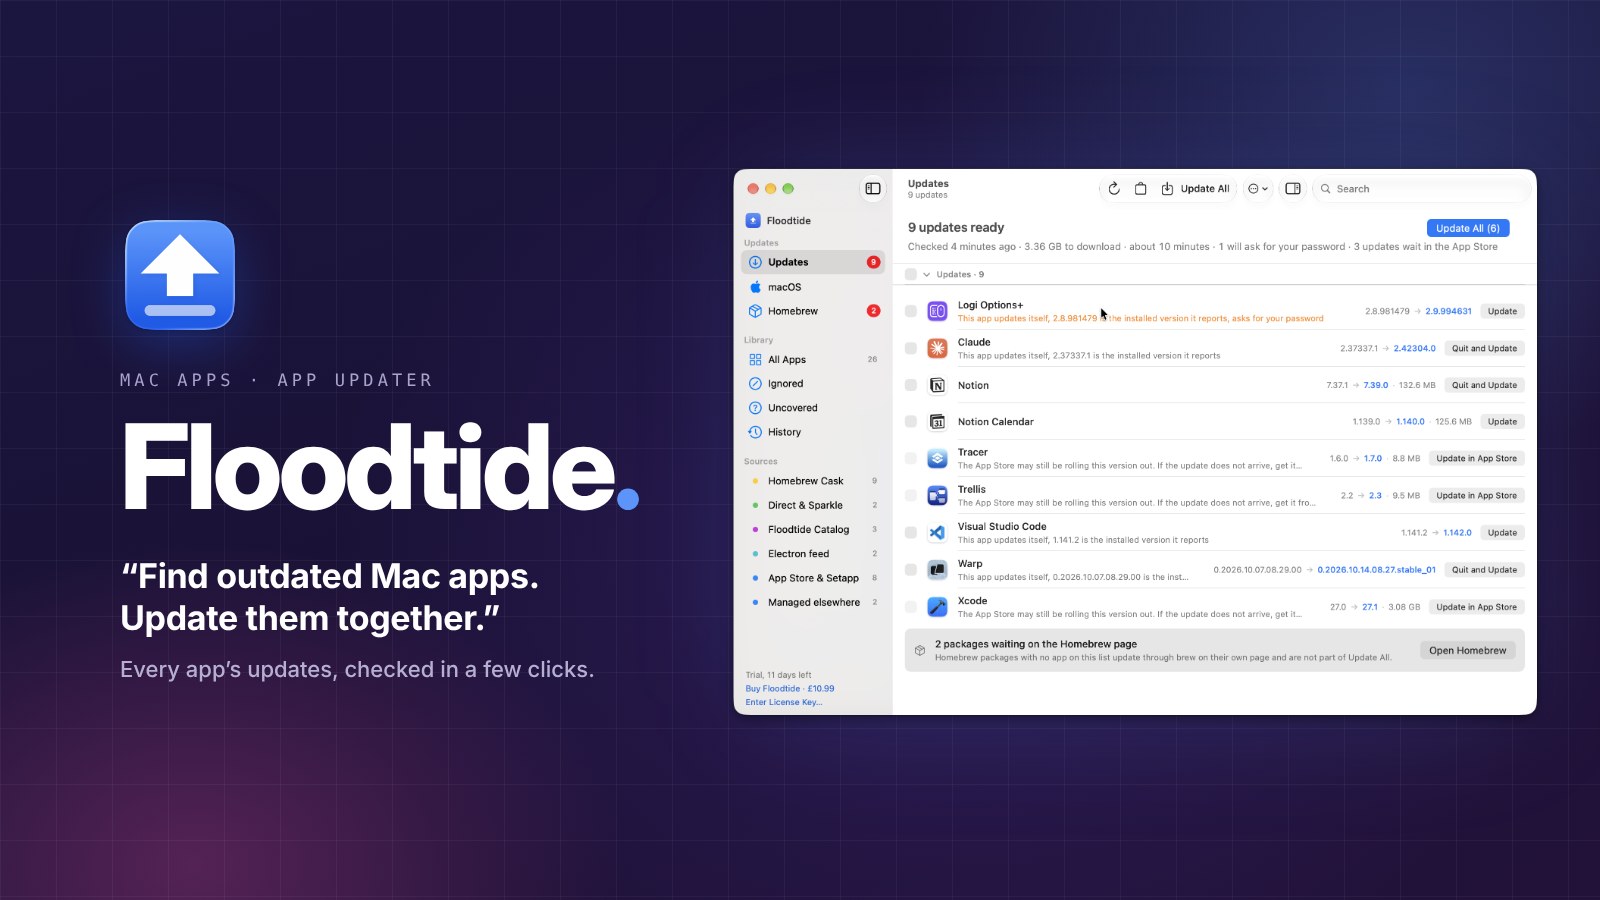1600x900 pixels.
Task: Open History in the sidebar
Action: point(813,432)
